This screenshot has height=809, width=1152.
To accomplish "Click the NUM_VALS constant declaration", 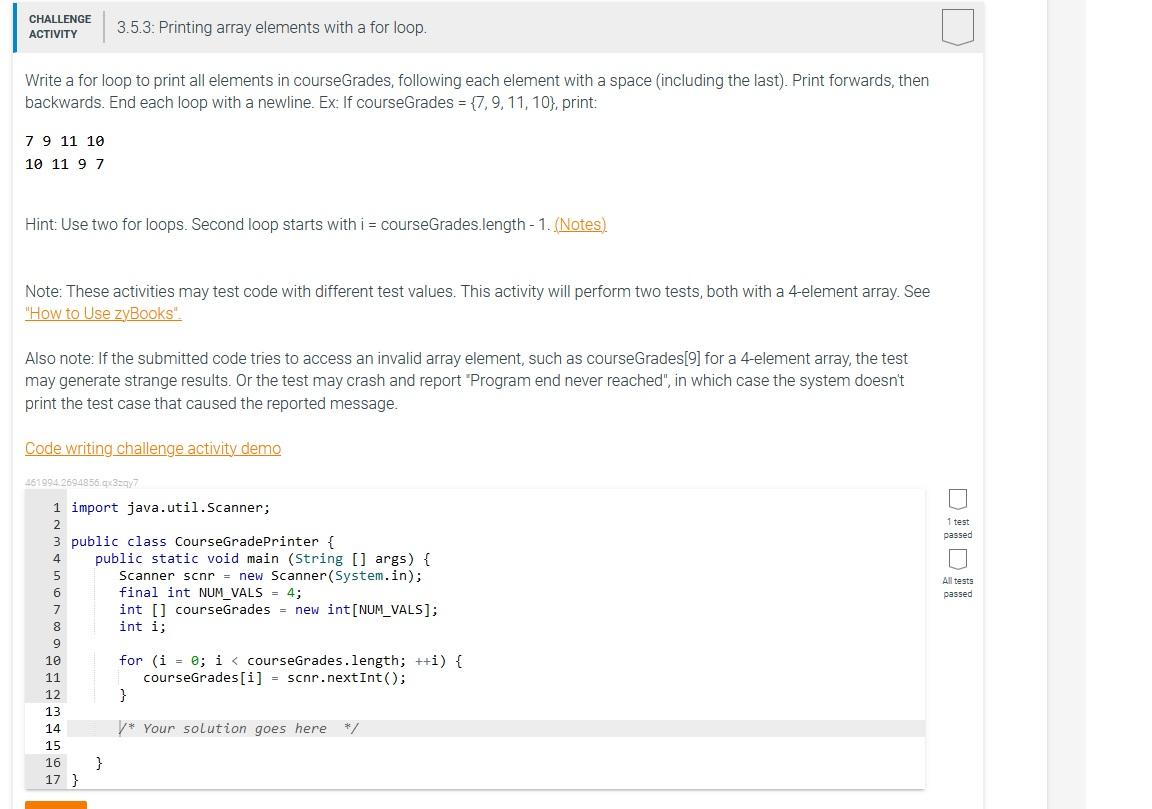I will coord(210,592).
